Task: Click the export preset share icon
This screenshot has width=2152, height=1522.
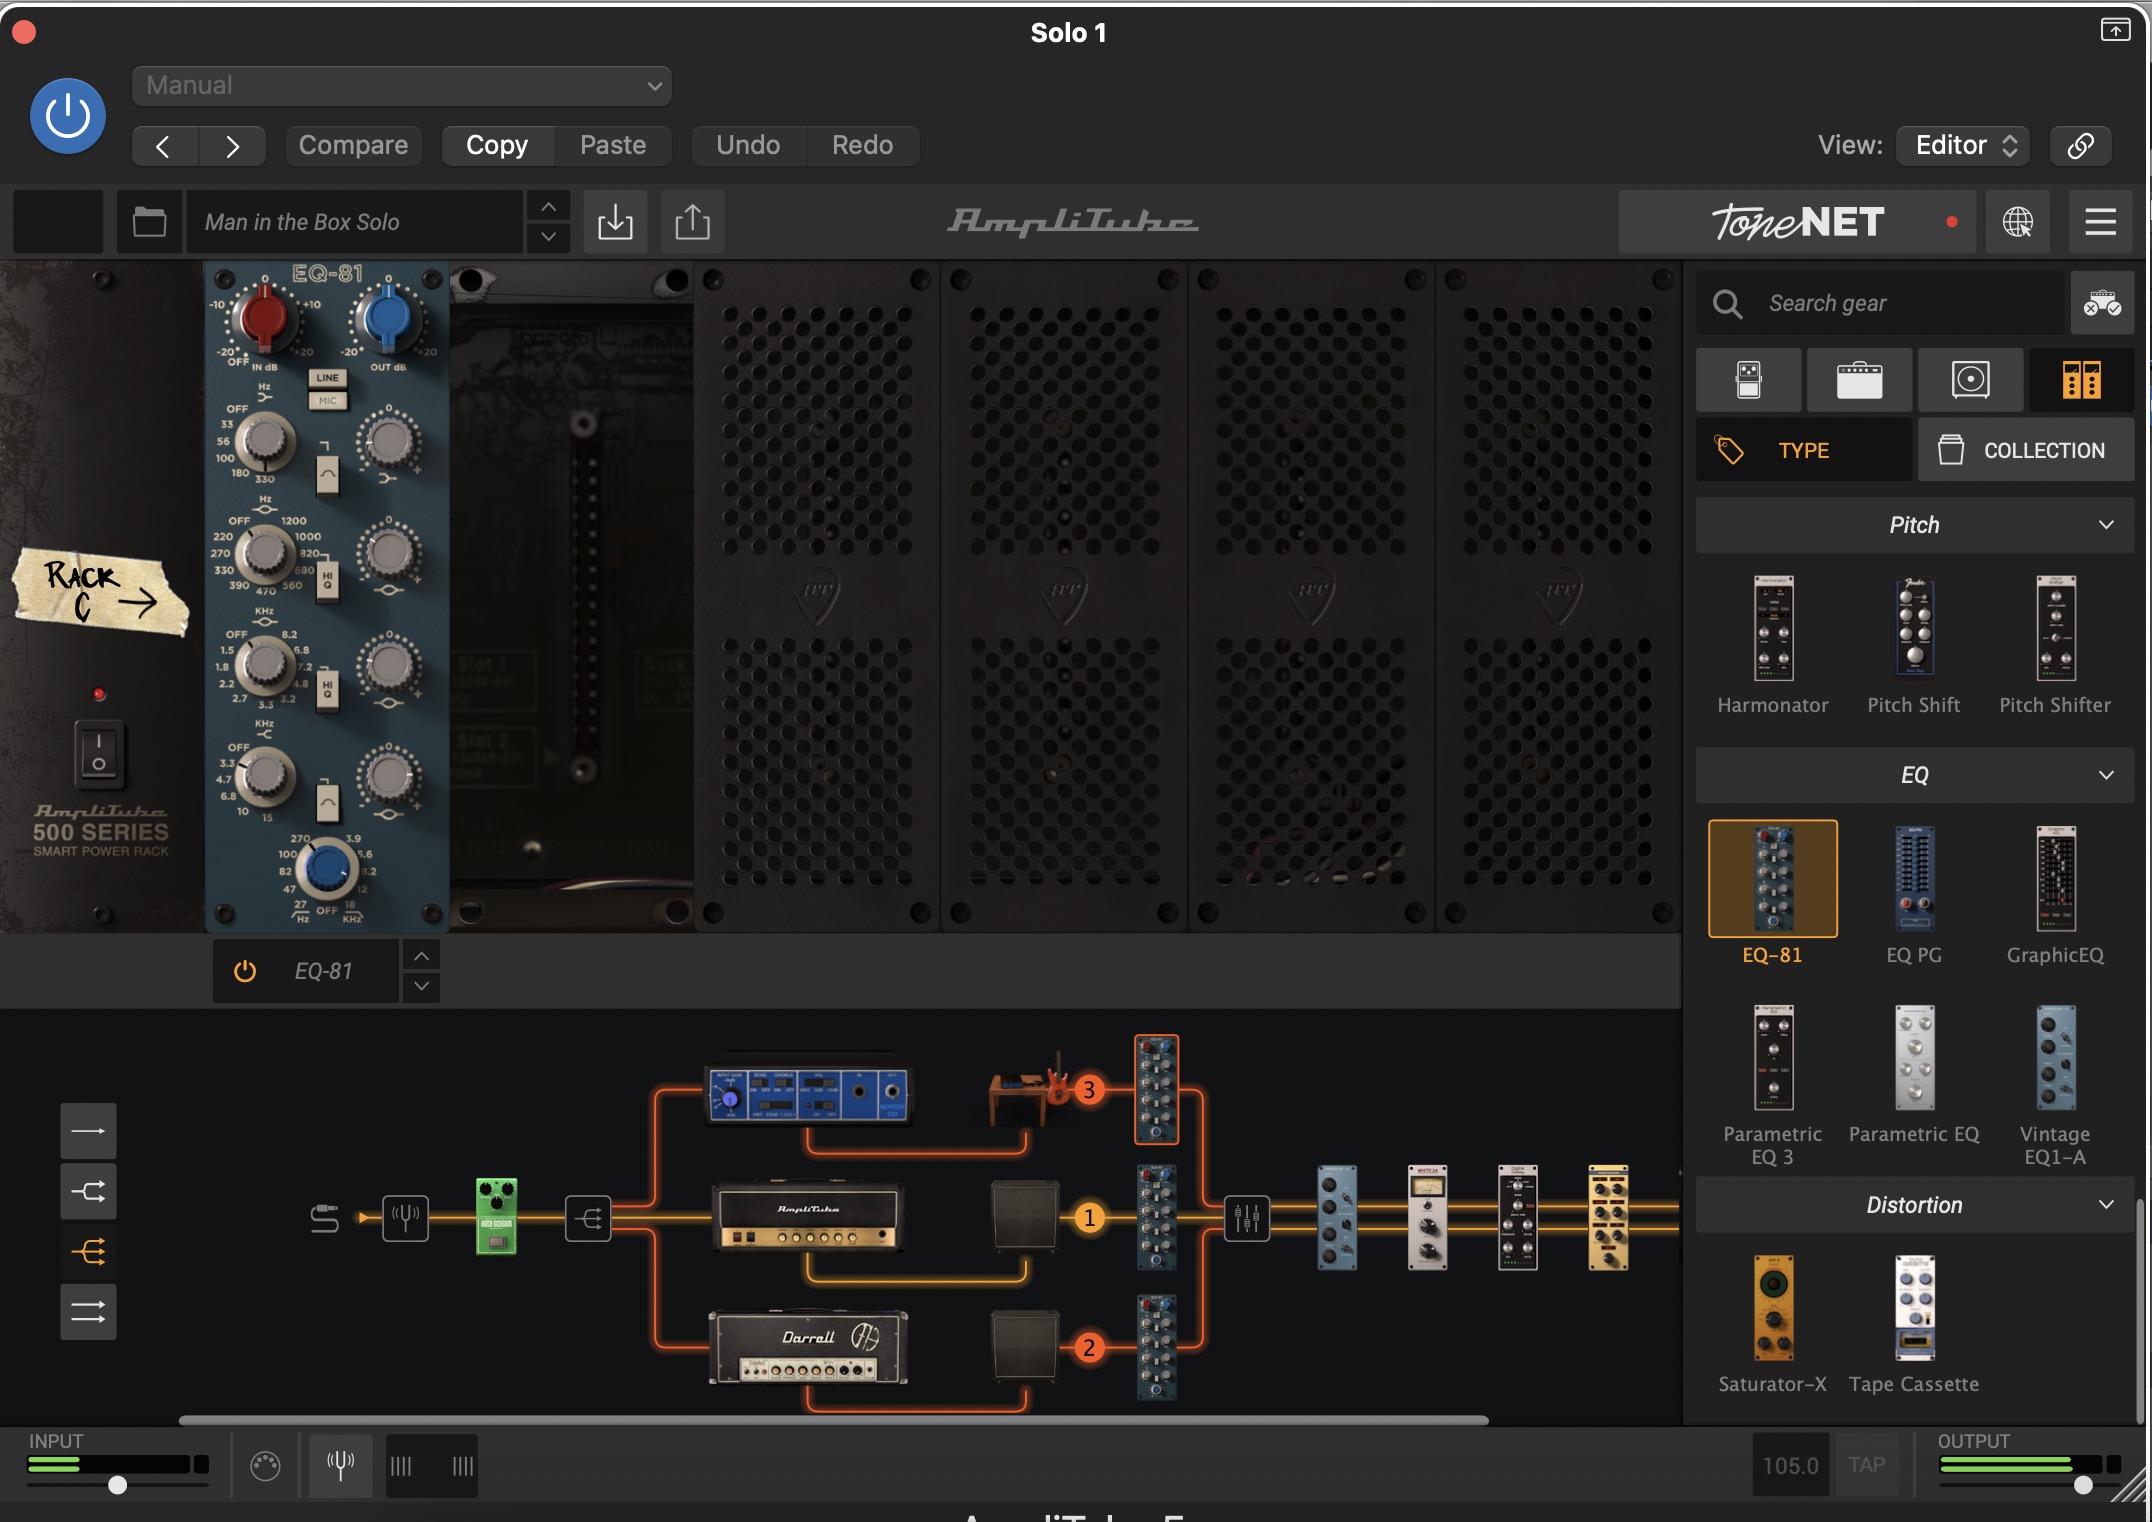Action: pos(692,222)
